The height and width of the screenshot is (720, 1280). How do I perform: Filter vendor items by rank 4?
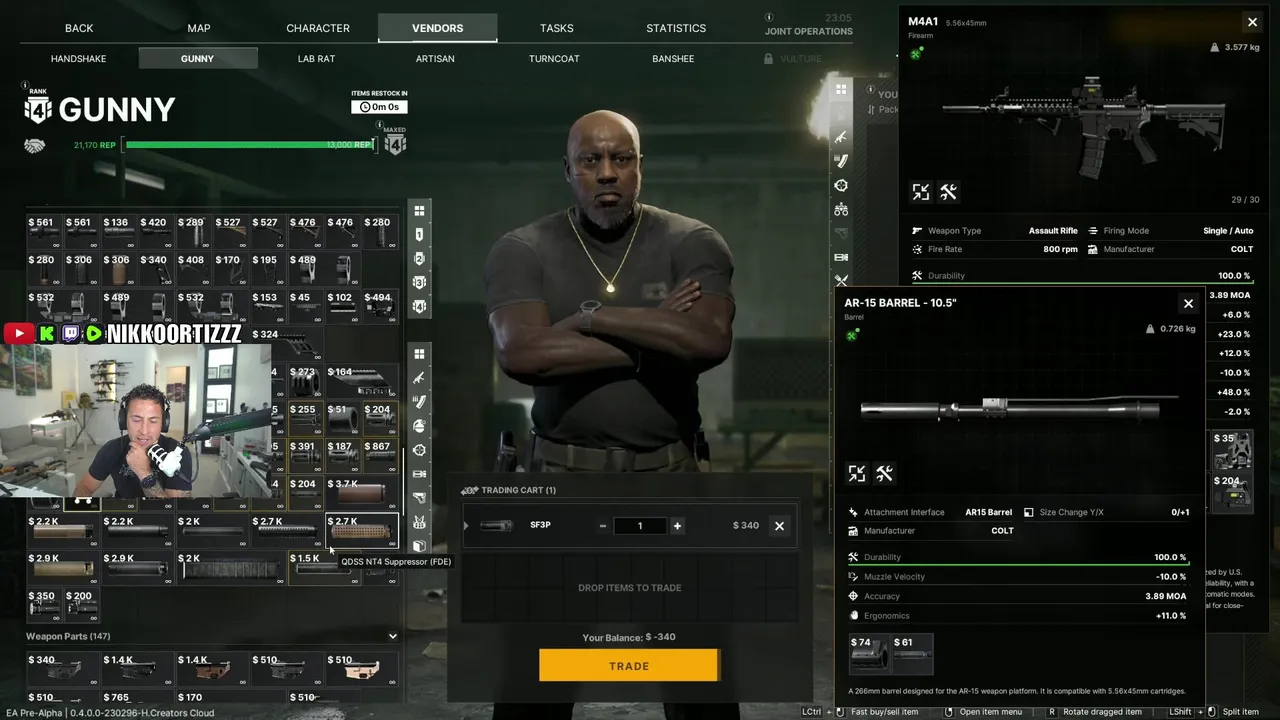pyautogui.click(x=420, y=306)
